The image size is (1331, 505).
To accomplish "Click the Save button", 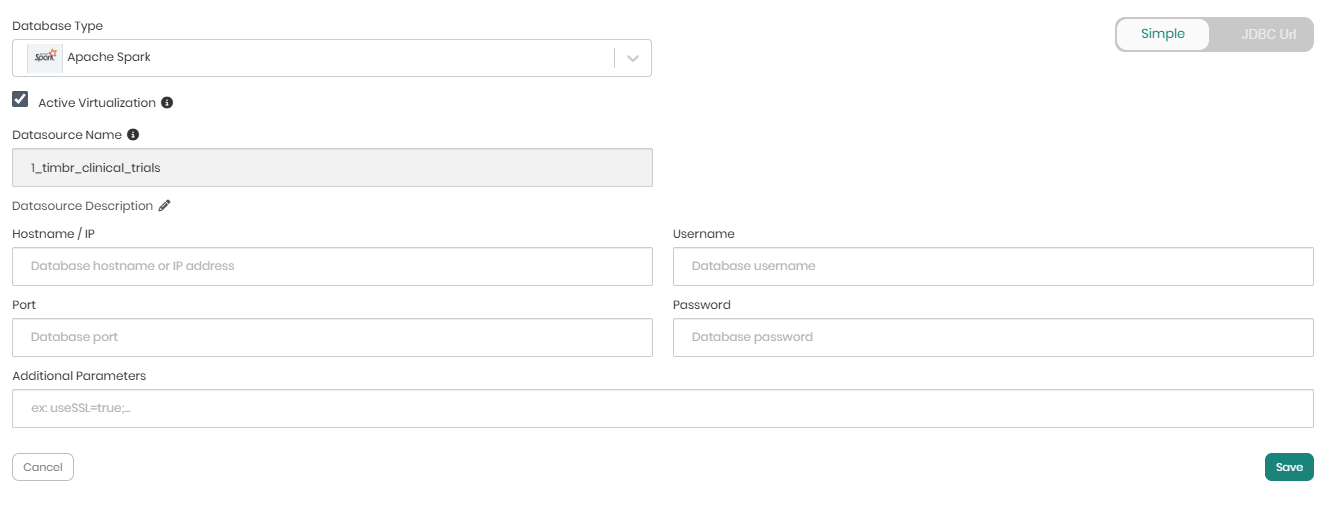I will point(1289,467).
